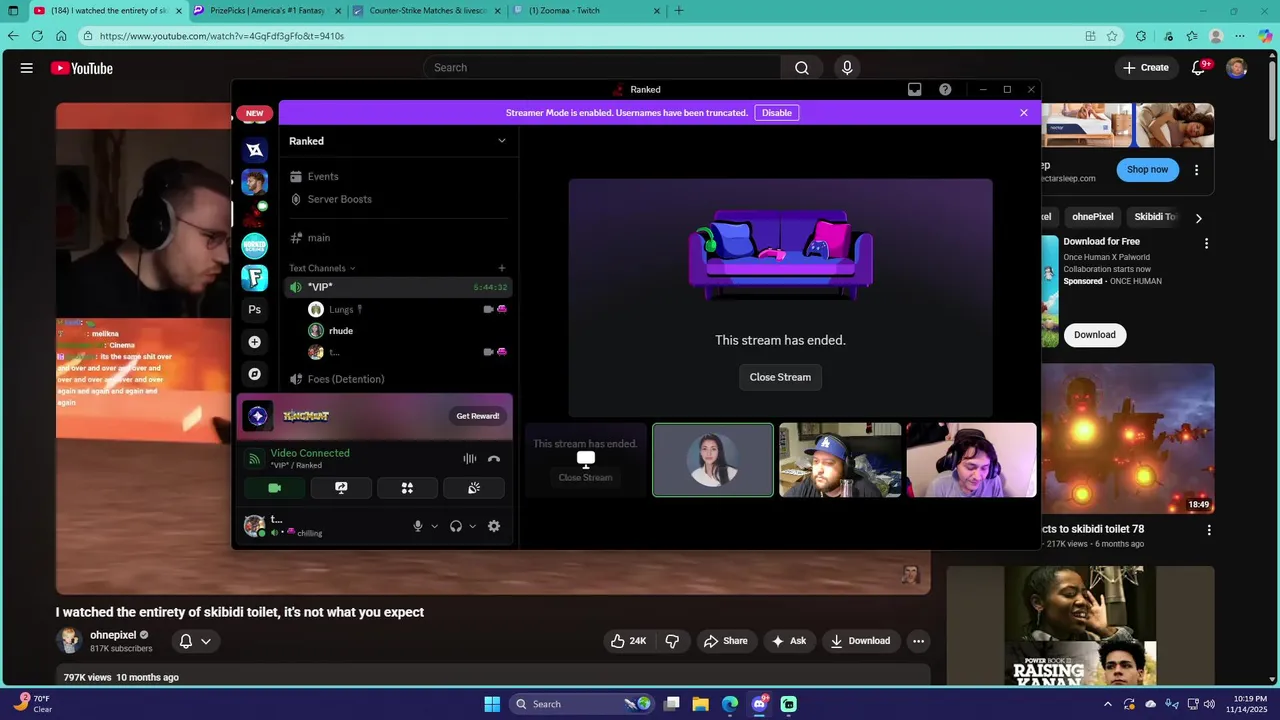Toggle the camera in Discord voice panel
Viewport: 1280px width, 720px height.
pyautogui.click(x=275, y=488)
